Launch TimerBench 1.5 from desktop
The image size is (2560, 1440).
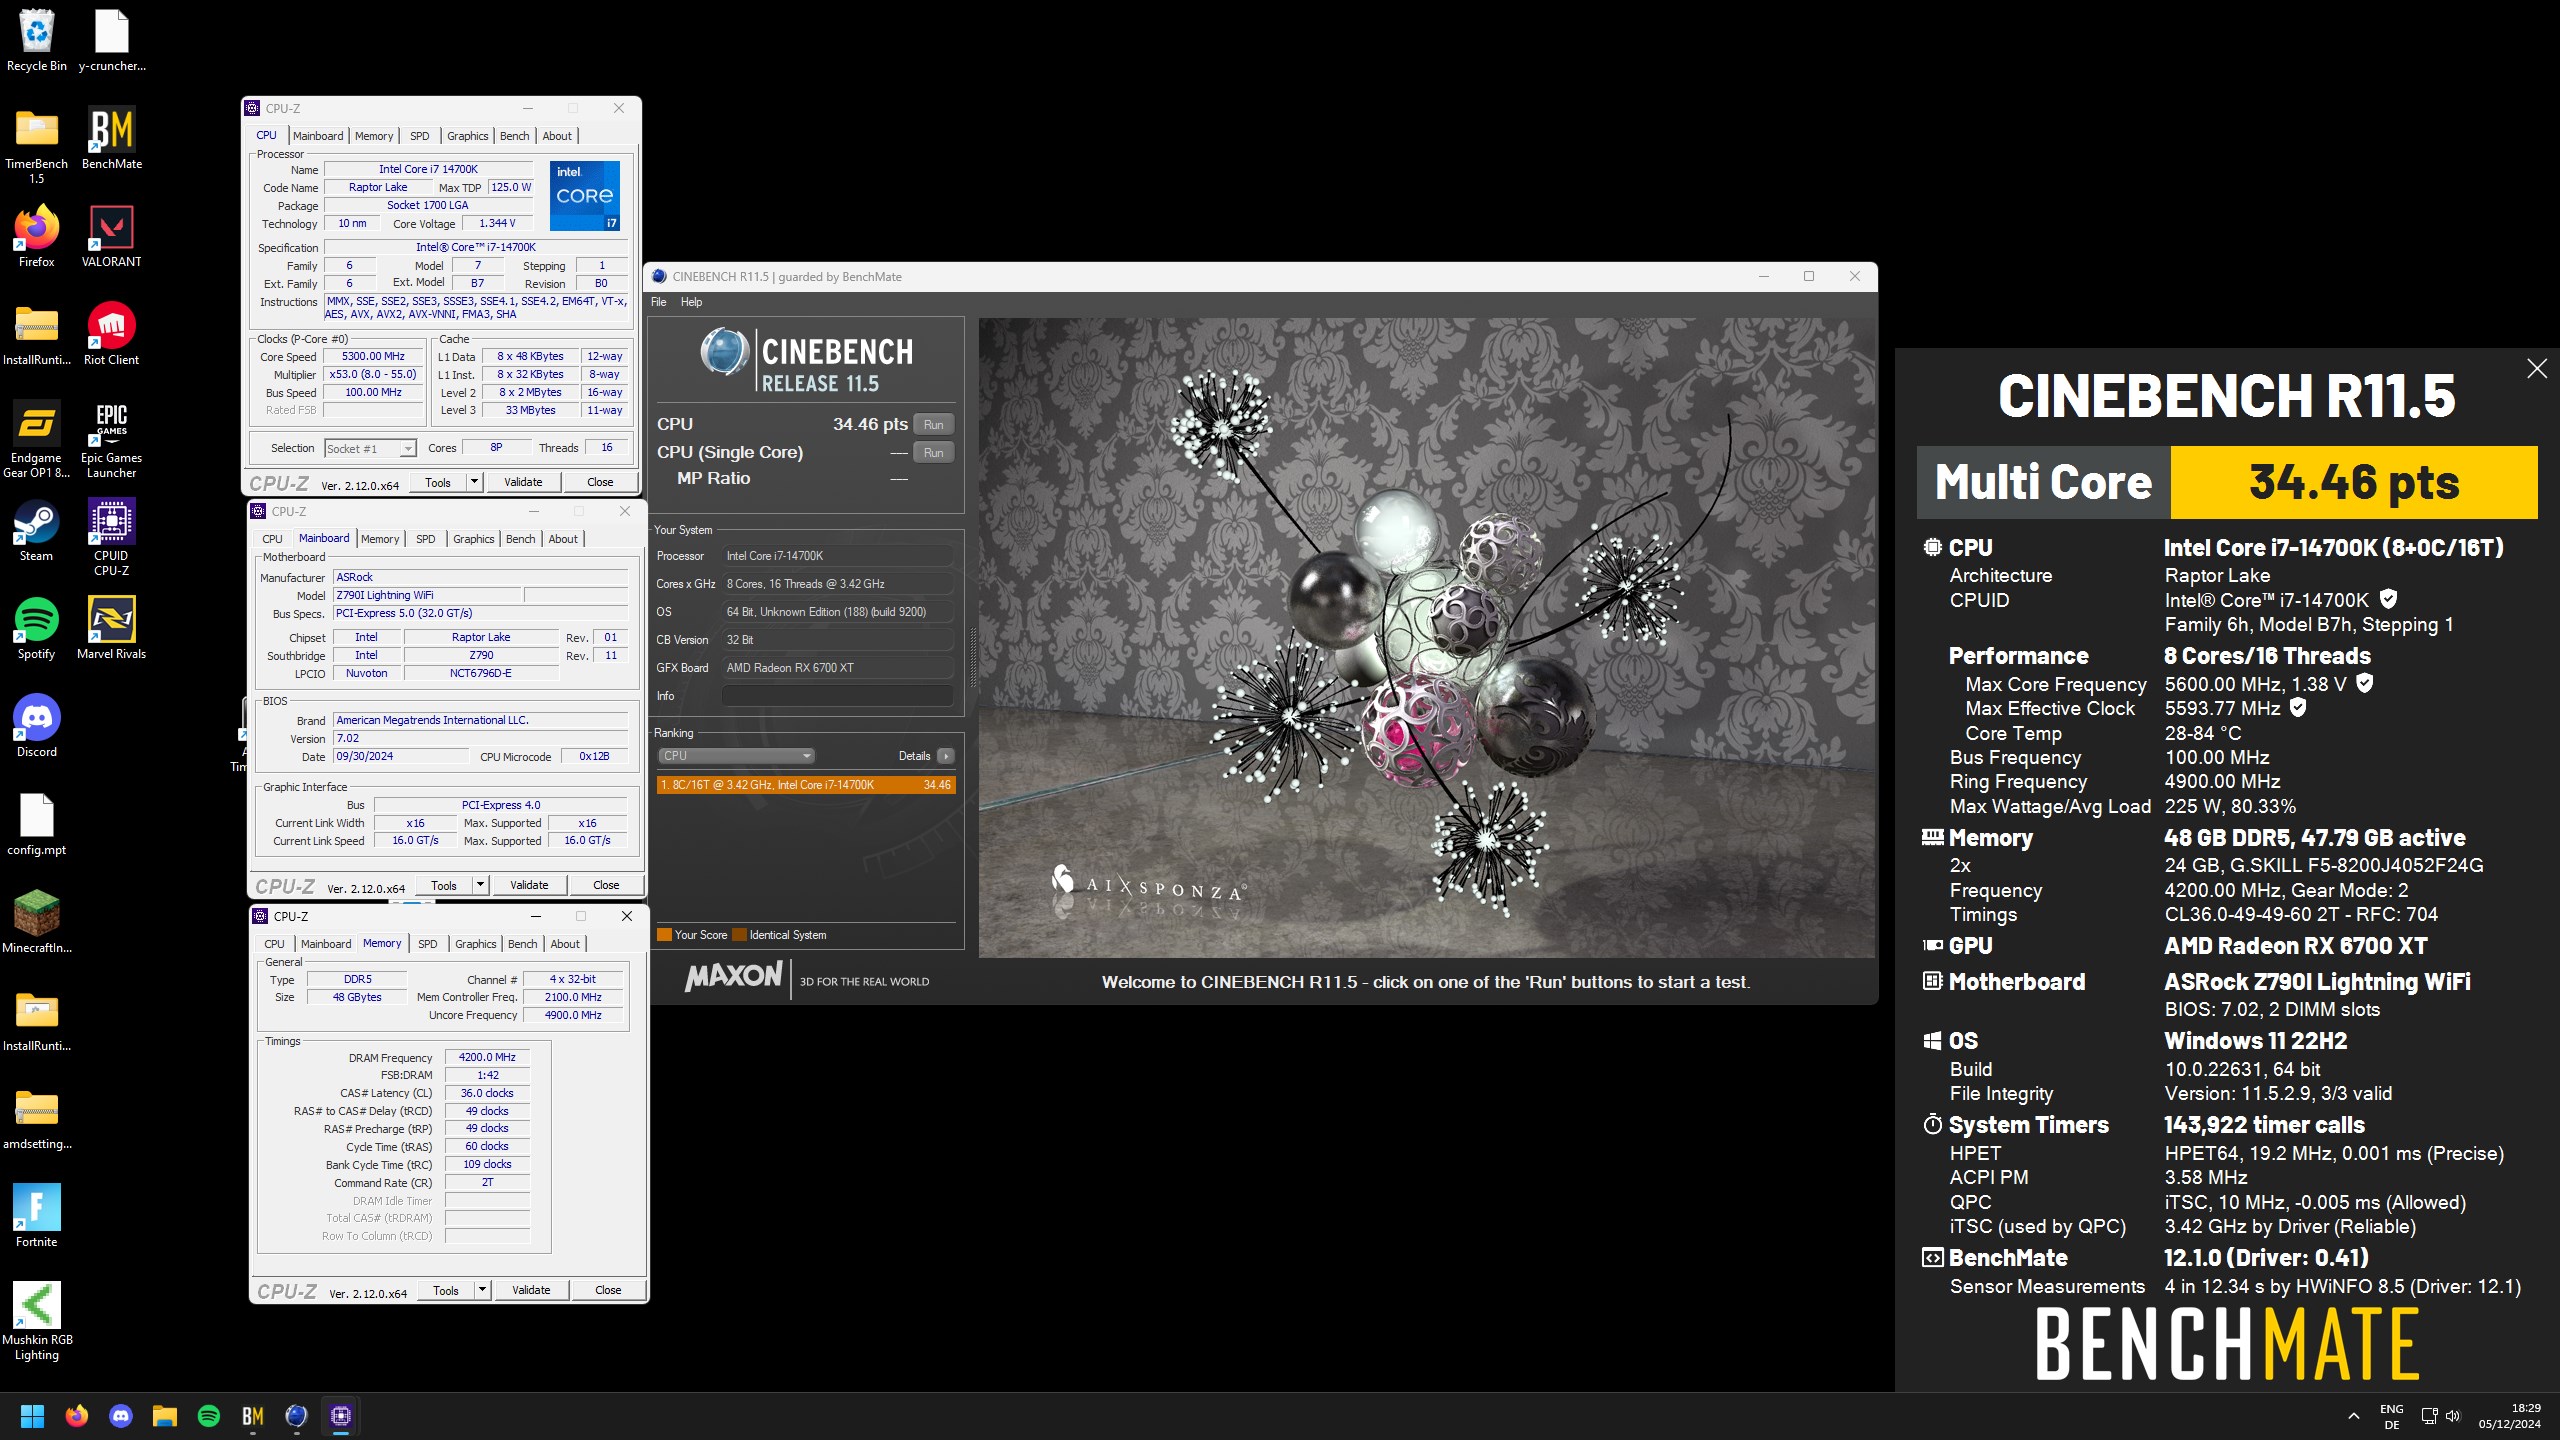pyautogui.click(x=37, y=145)
